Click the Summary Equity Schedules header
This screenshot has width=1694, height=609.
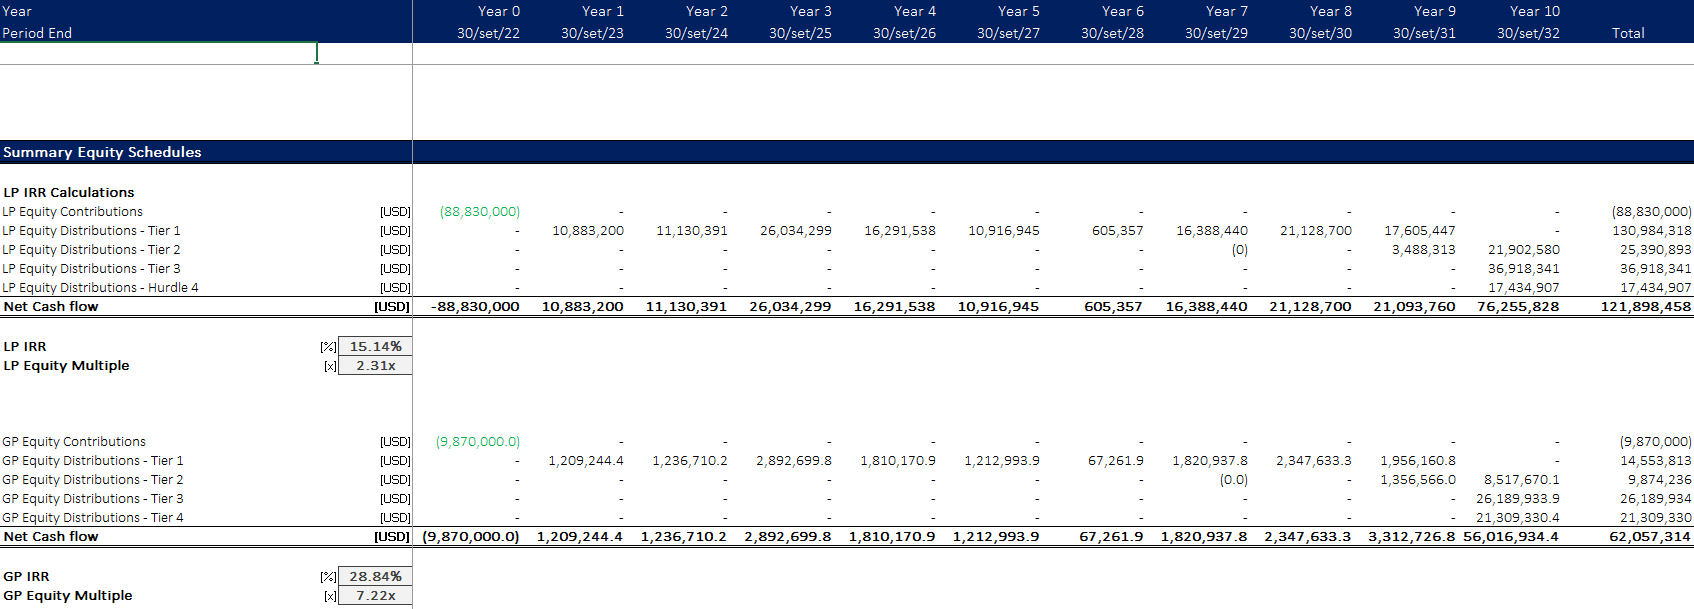(x=102, y=152)
